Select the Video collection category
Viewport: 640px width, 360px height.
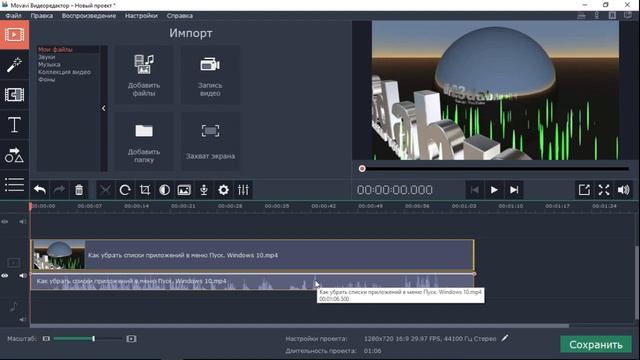point(64,72)
